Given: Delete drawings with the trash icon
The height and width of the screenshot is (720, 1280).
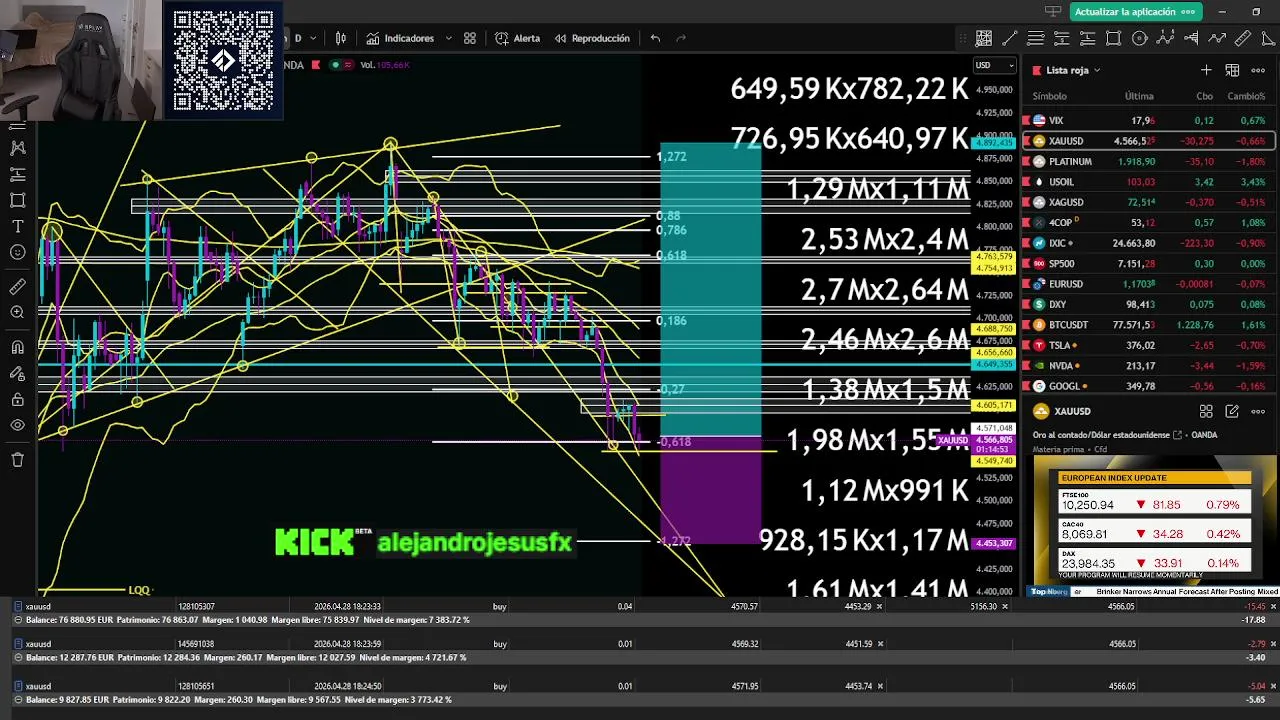Looking at the screenshot, I should pyautogui.click(x=17, y=460).
